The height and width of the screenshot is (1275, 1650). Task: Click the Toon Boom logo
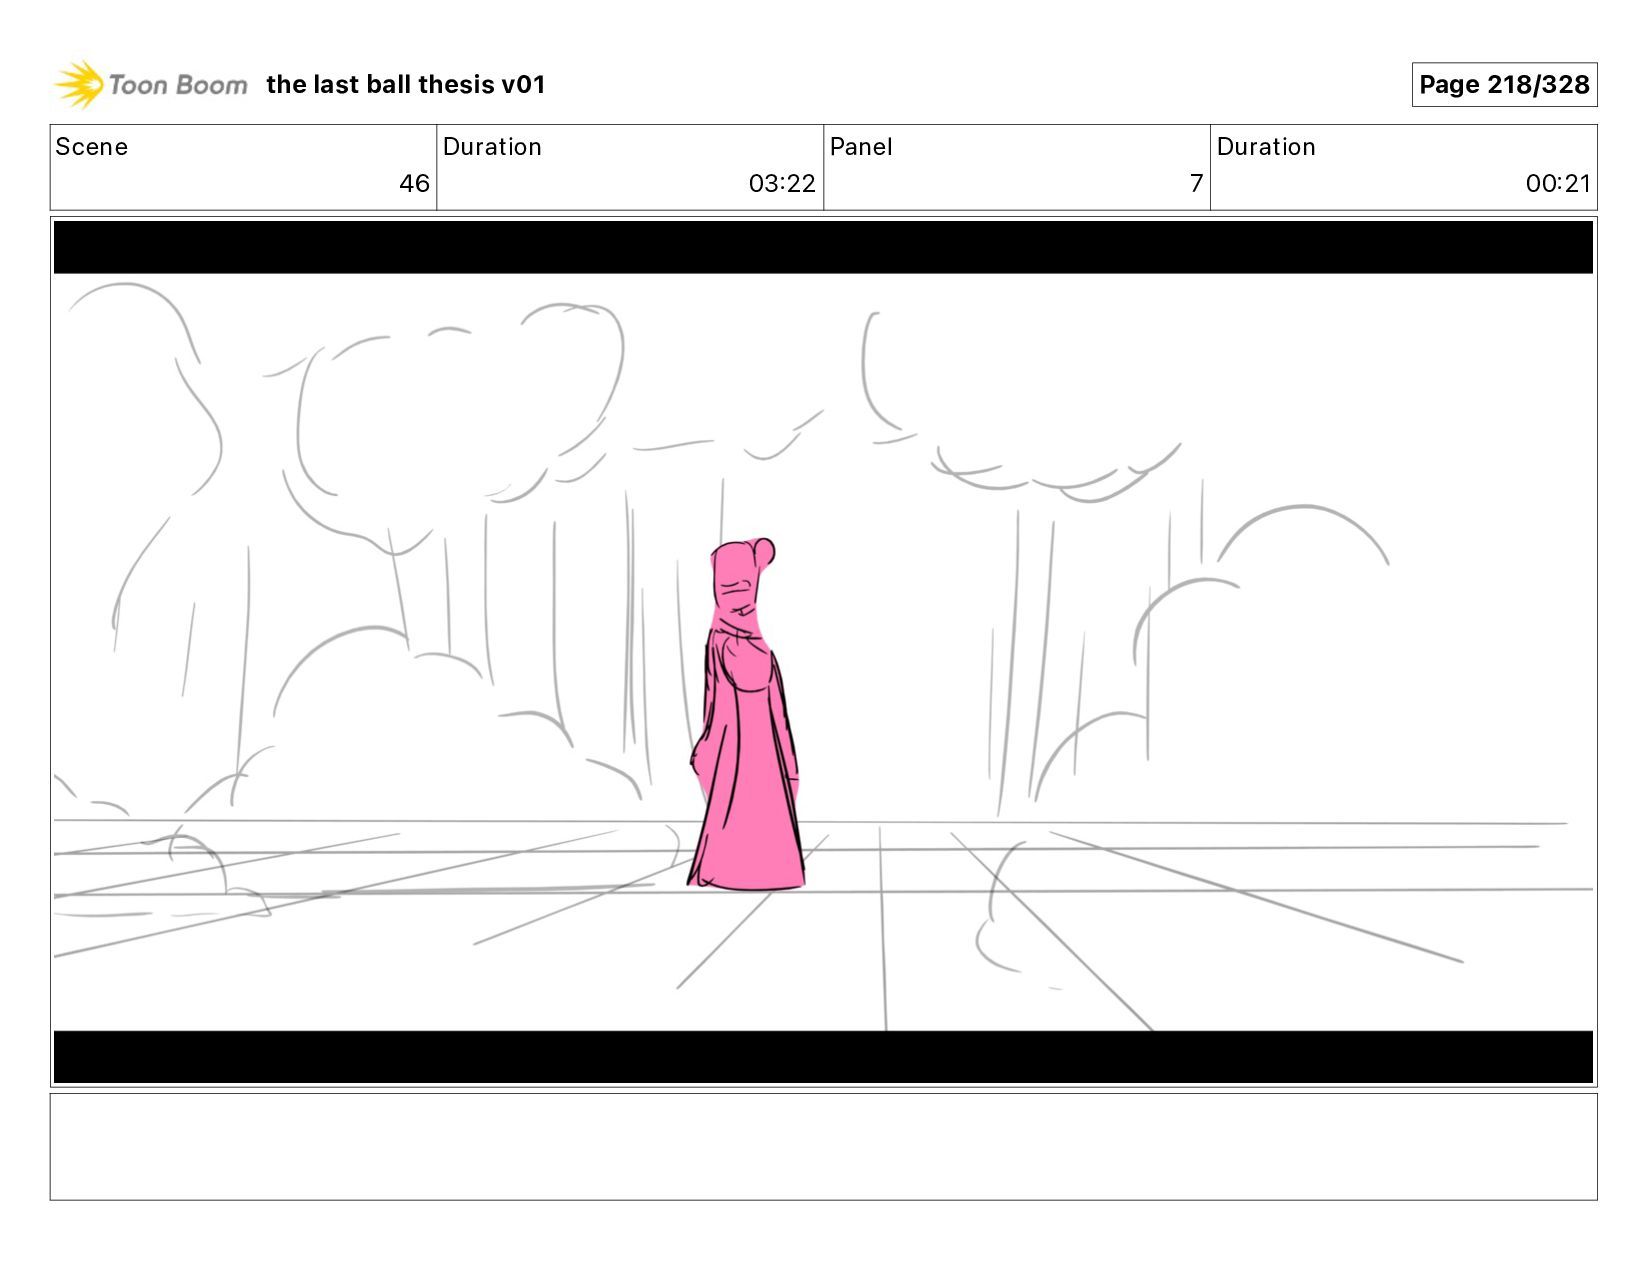tap(150, 84)
